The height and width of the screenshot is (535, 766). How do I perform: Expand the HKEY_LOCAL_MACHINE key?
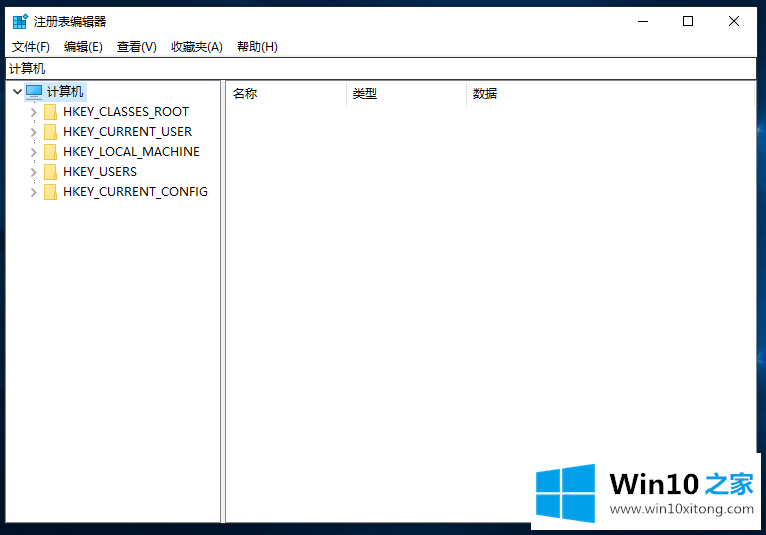34,152
